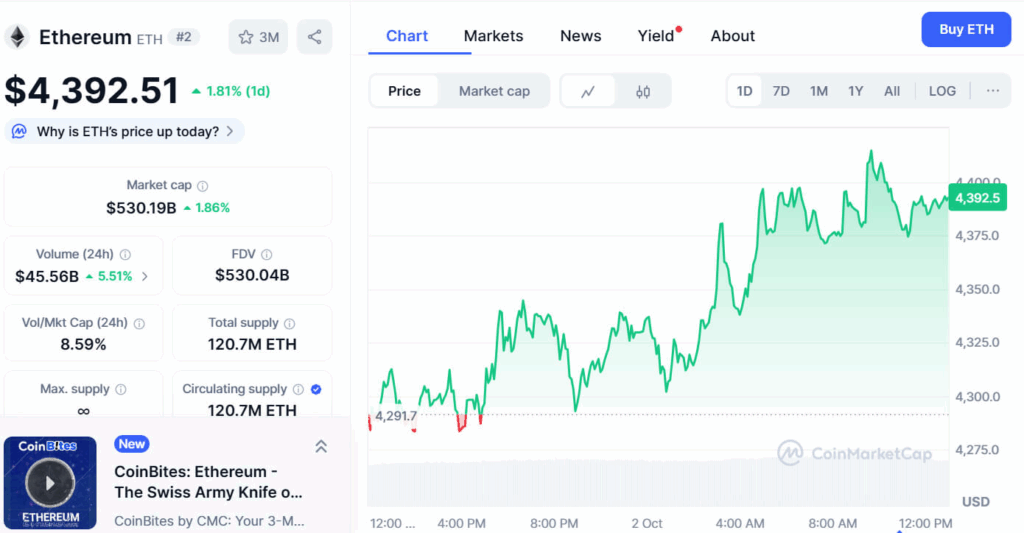Select the Price toggle option
Viewport: 1024px width, 533px height.
404,91
